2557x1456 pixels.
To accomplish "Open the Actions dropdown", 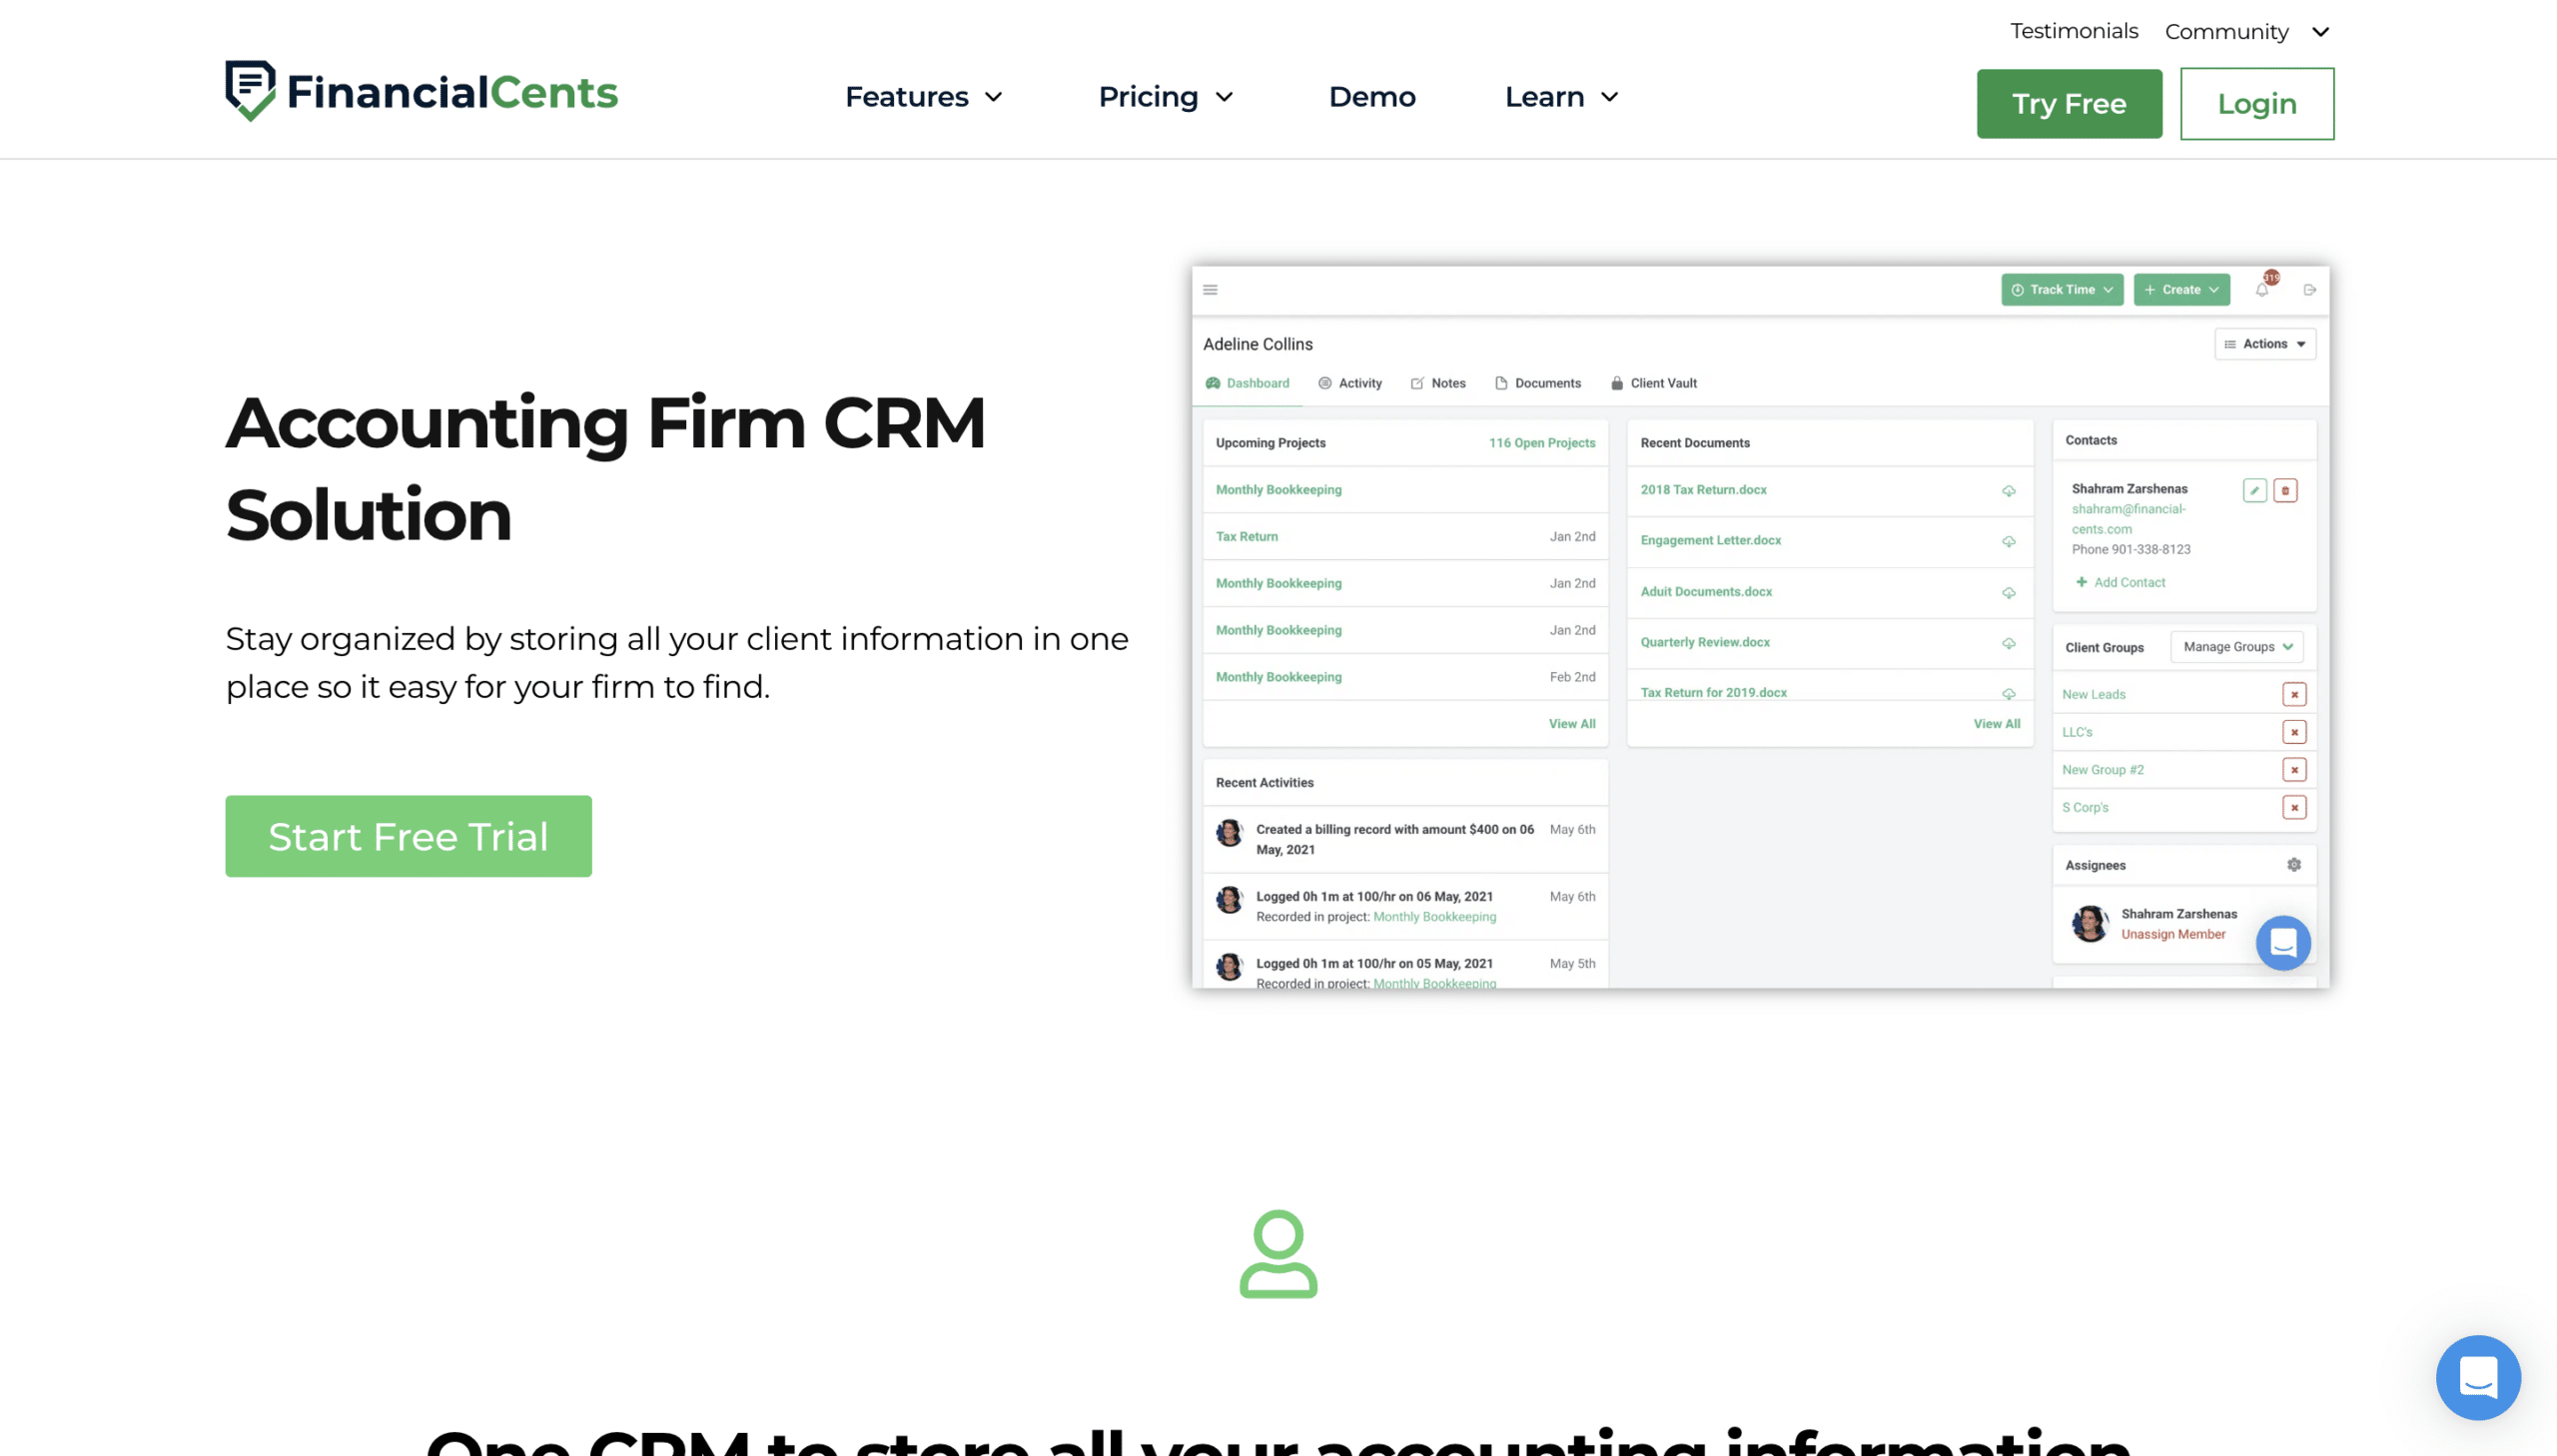I will click(x=2264, y=344).
